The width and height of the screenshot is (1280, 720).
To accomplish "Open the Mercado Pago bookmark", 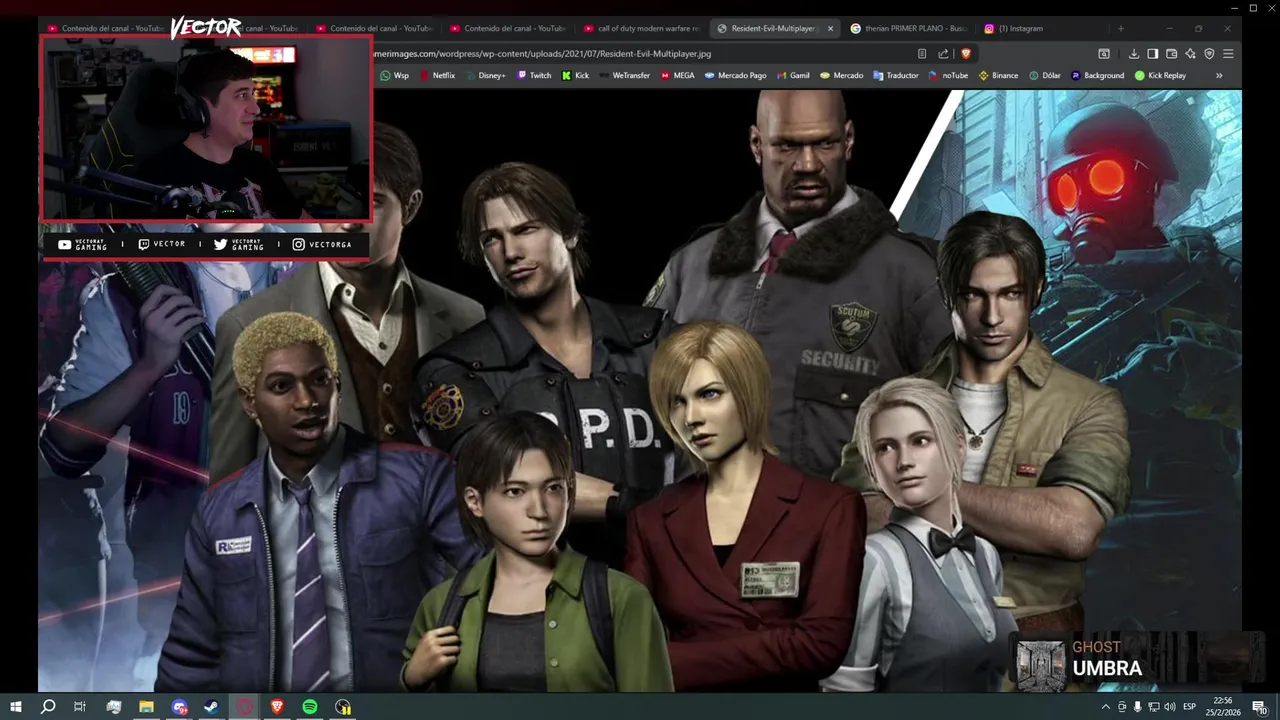I will coord(735,75).
